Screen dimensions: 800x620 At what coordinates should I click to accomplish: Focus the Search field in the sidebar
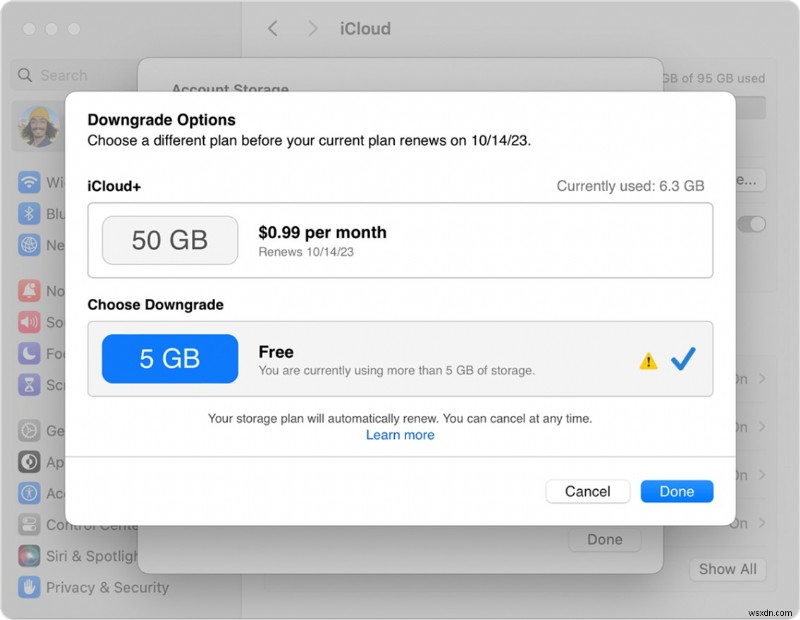point(74,75)
